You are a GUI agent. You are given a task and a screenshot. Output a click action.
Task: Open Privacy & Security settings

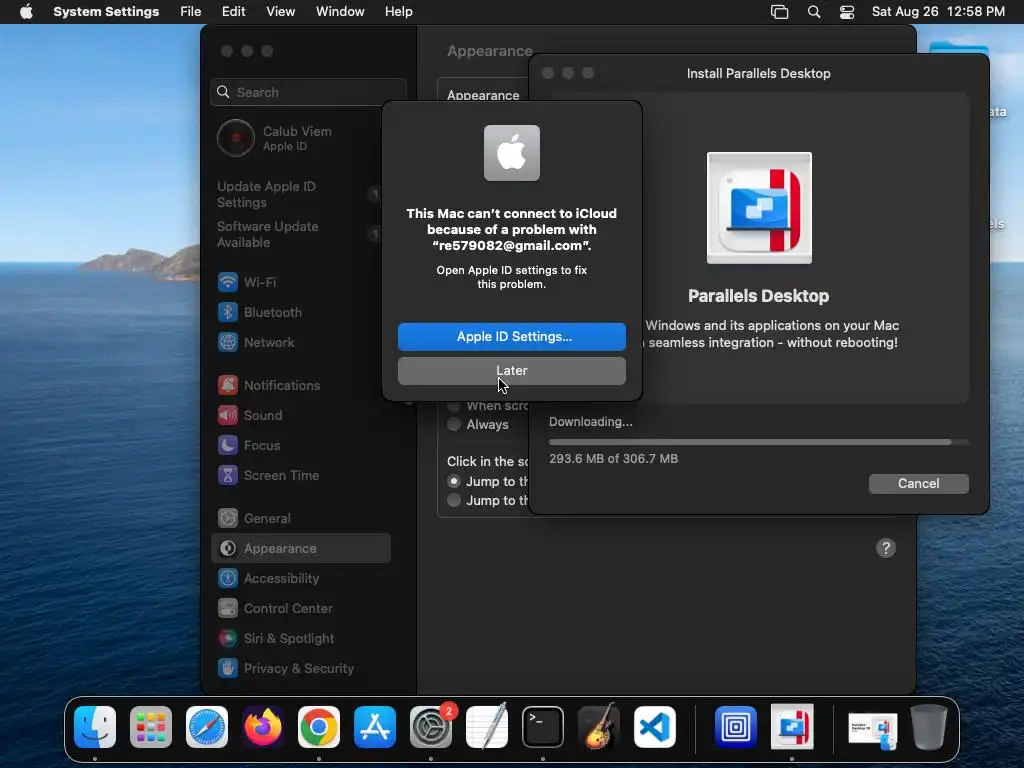click(300, 669)
